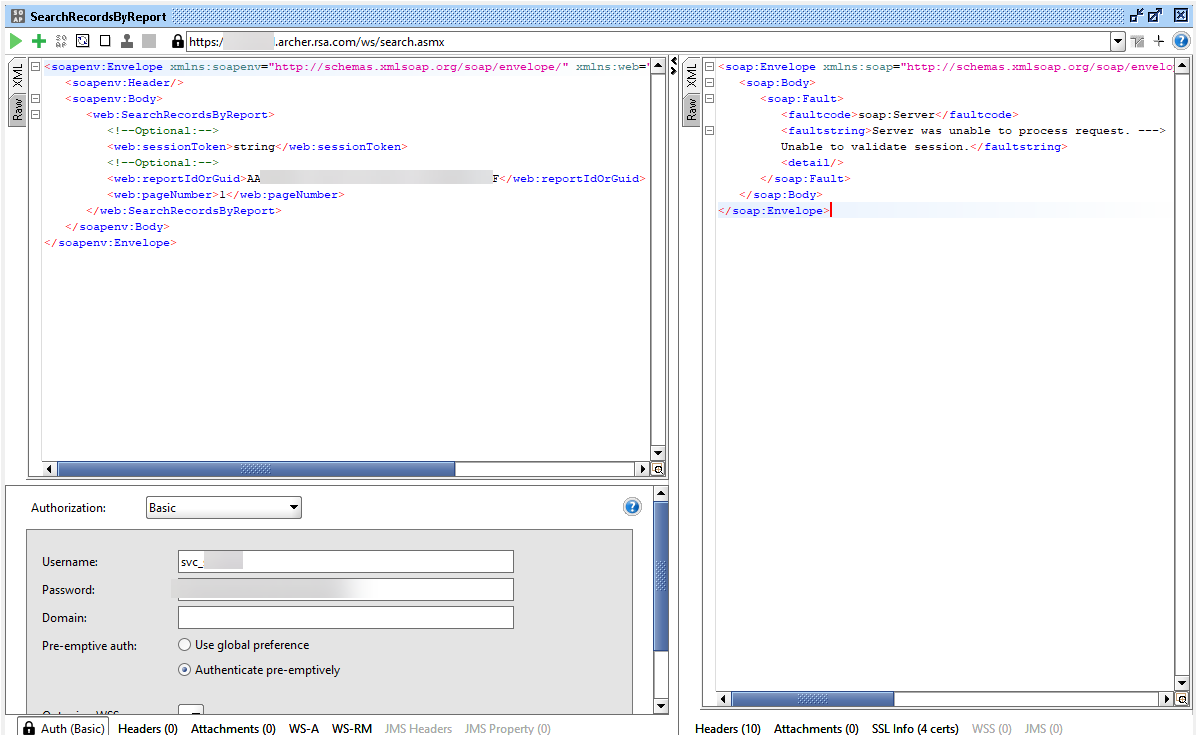This screenshot has height=735, width=1196.
Task: Switch response editor to Raw view
Action: [x=691, y=109]
